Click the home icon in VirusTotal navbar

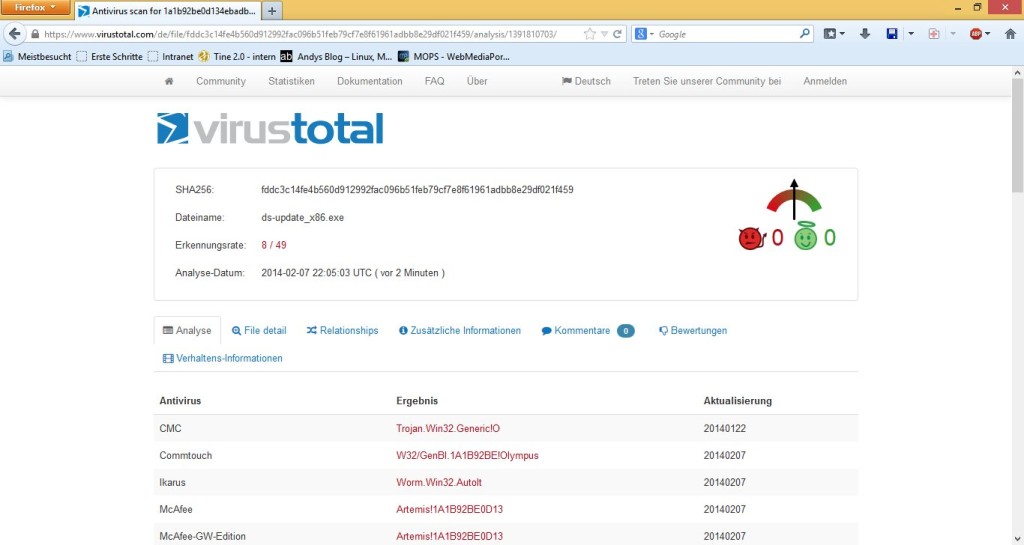[x=169, y=81]
